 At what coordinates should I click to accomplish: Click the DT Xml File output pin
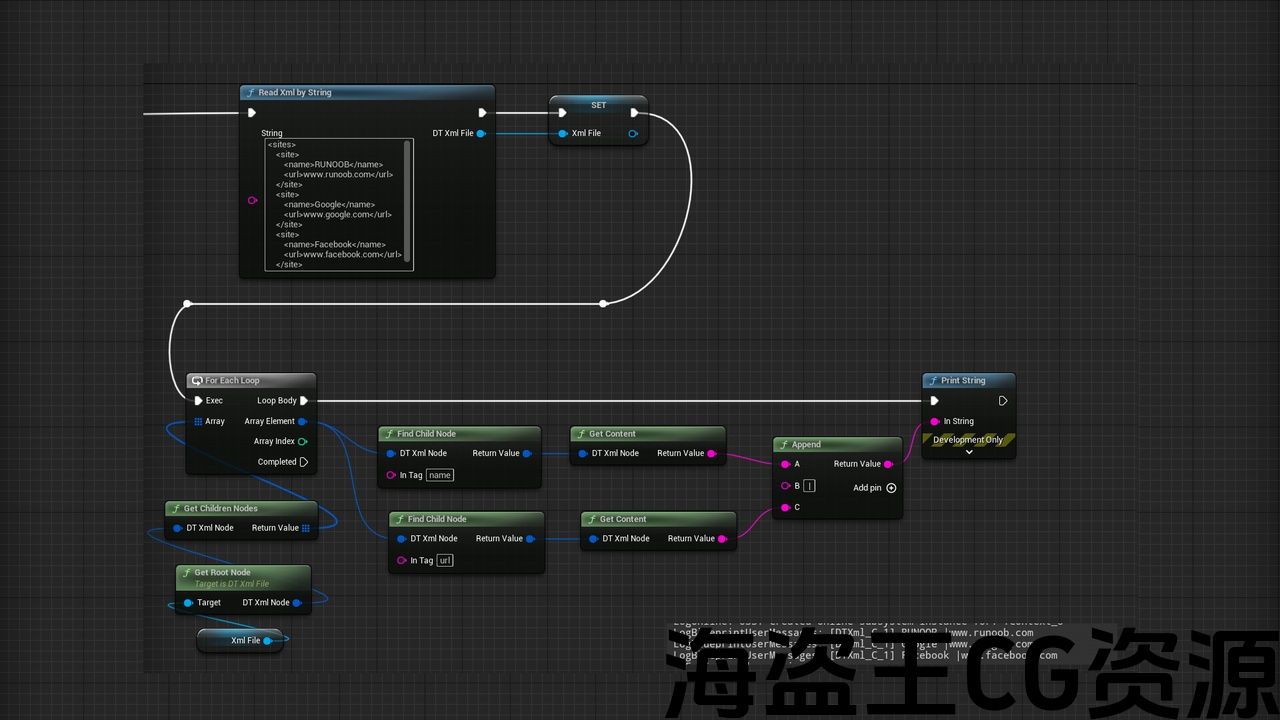point(481,133)
